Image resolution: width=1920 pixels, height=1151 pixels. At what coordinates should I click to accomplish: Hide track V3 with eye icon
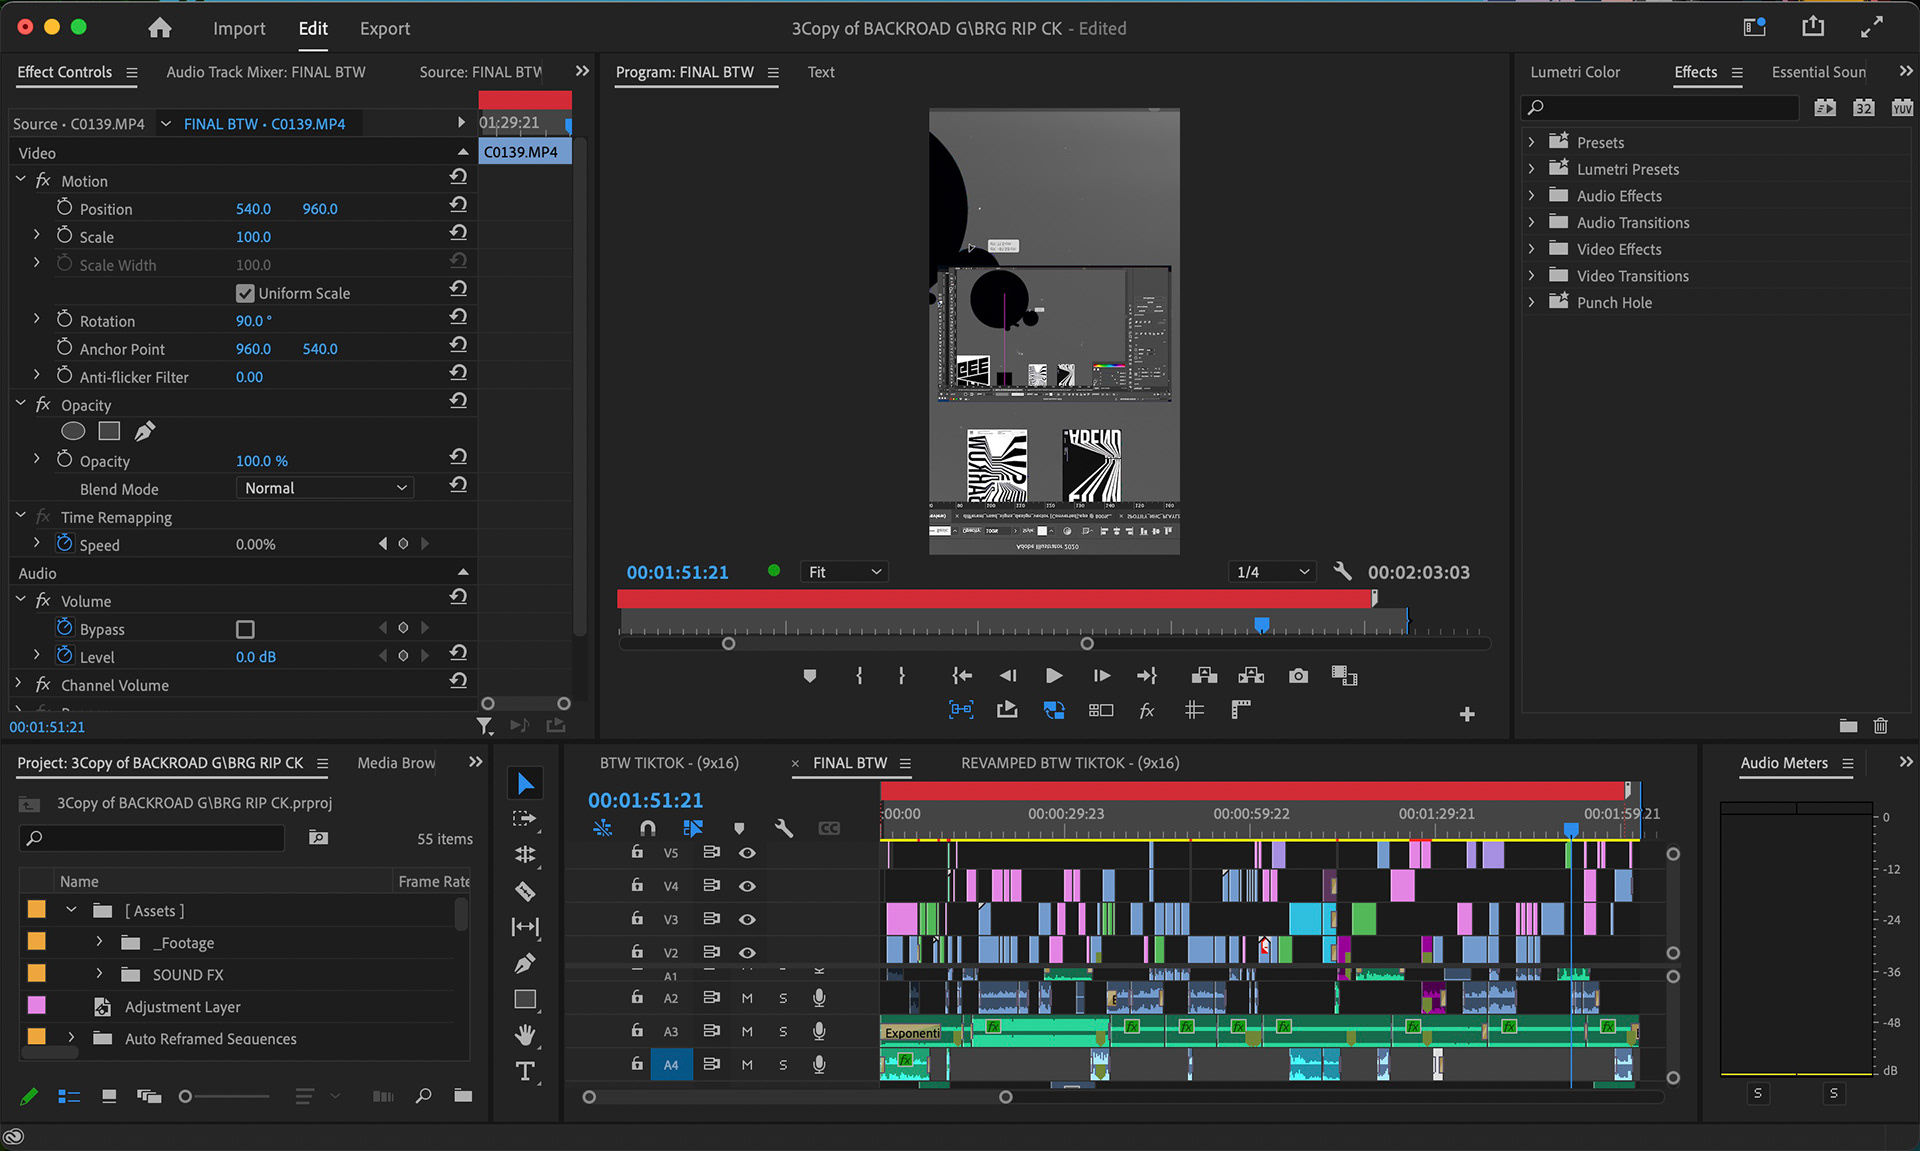tap(747, 919)
